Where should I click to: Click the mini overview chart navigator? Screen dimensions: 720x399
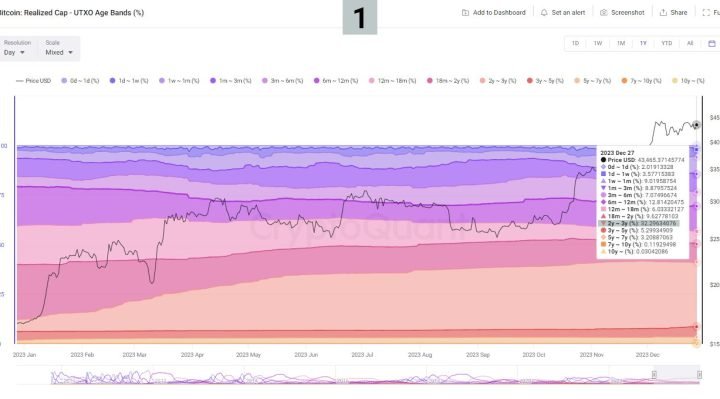(x=358, y=376)
